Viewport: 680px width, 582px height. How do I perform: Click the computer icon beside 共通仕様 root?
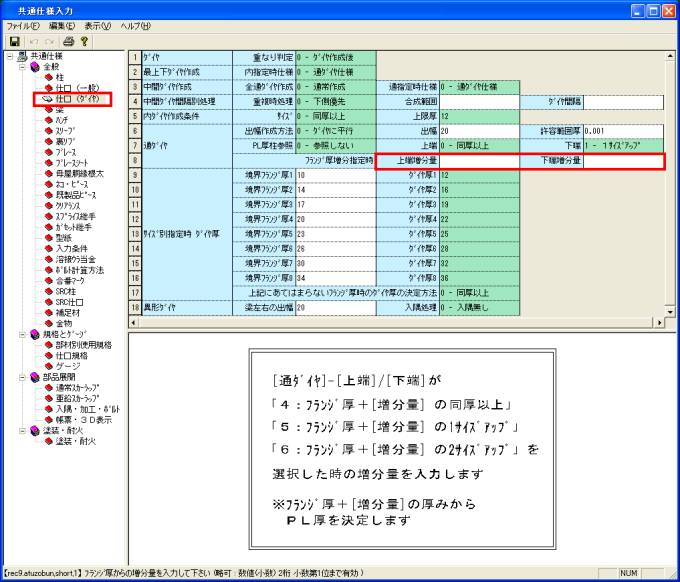pyautogui.click(x=23, y=56)
